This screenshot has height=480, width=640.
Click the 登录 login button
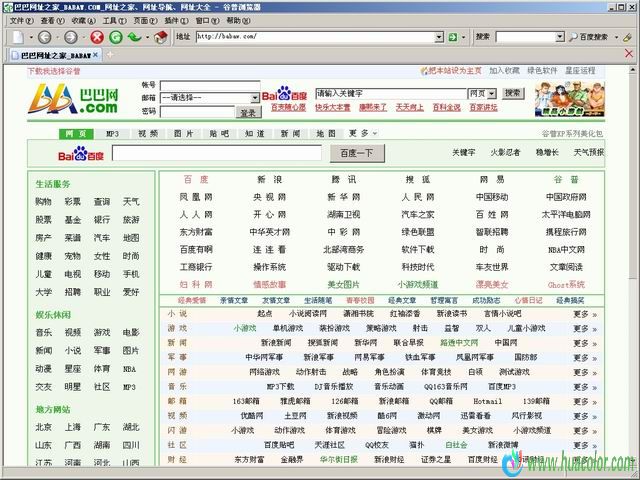248,112
